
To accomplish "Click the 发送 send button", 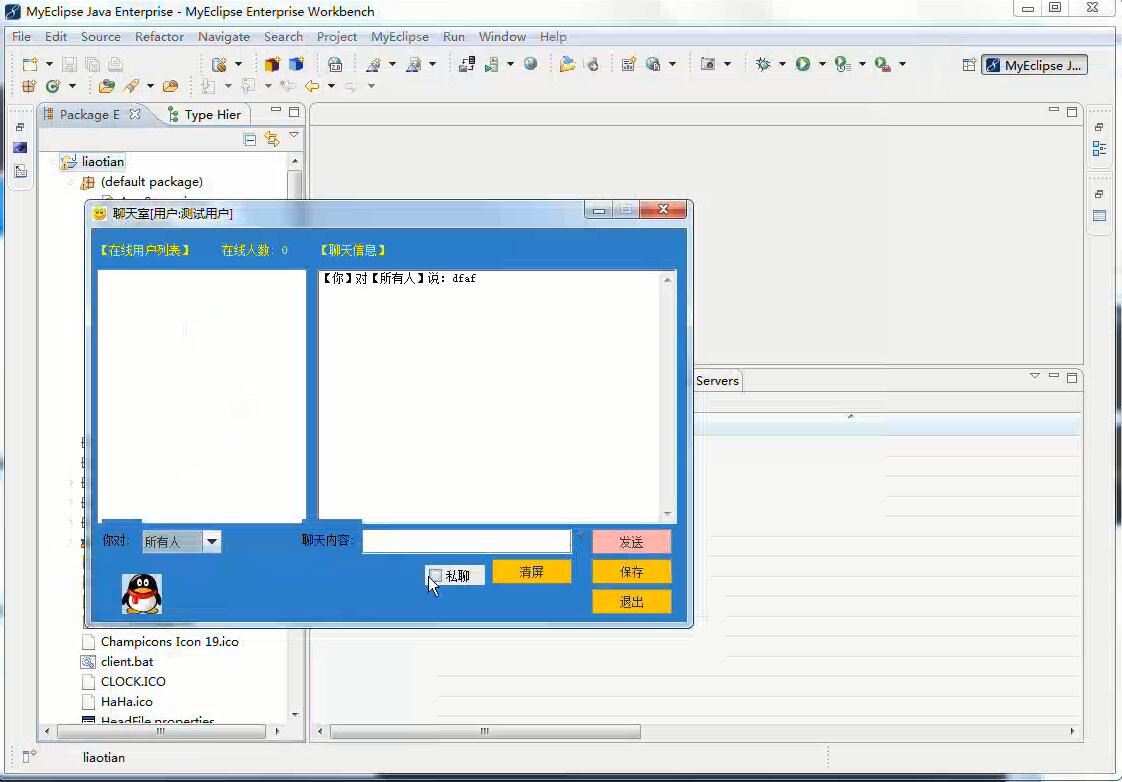I will tap(631, 542).
